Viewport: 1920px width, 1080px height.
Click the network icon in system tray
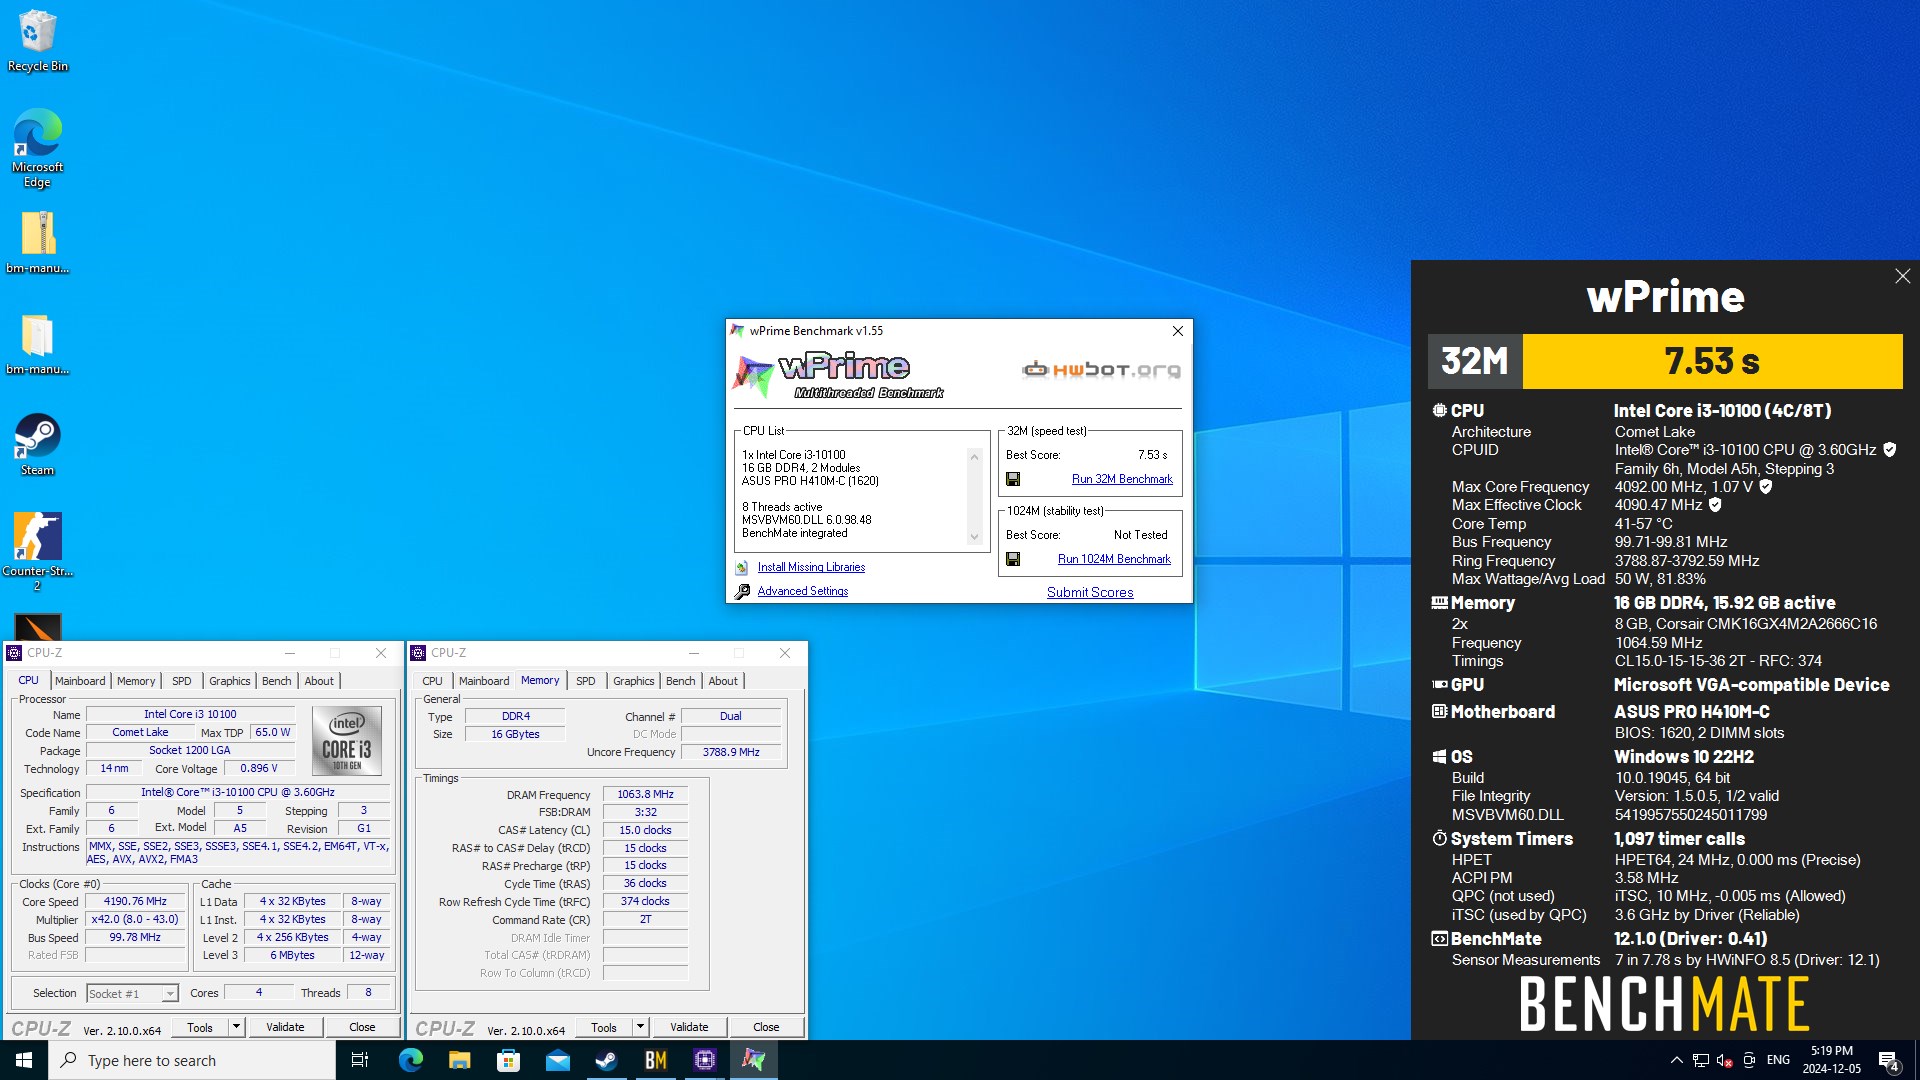1700,1060
